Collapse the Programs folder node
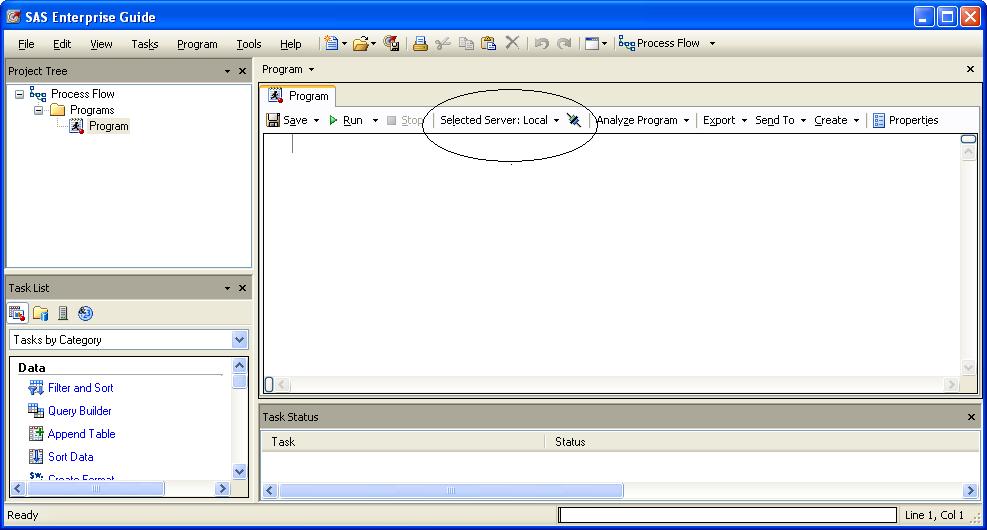The image size is (987, 530). point(38,110)
